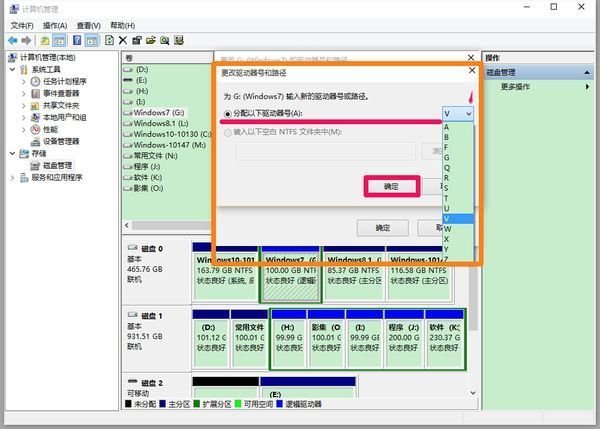Expand 更多操作 submenu arrow
This screenshot has width=600, height=429.
pos(587,87)
